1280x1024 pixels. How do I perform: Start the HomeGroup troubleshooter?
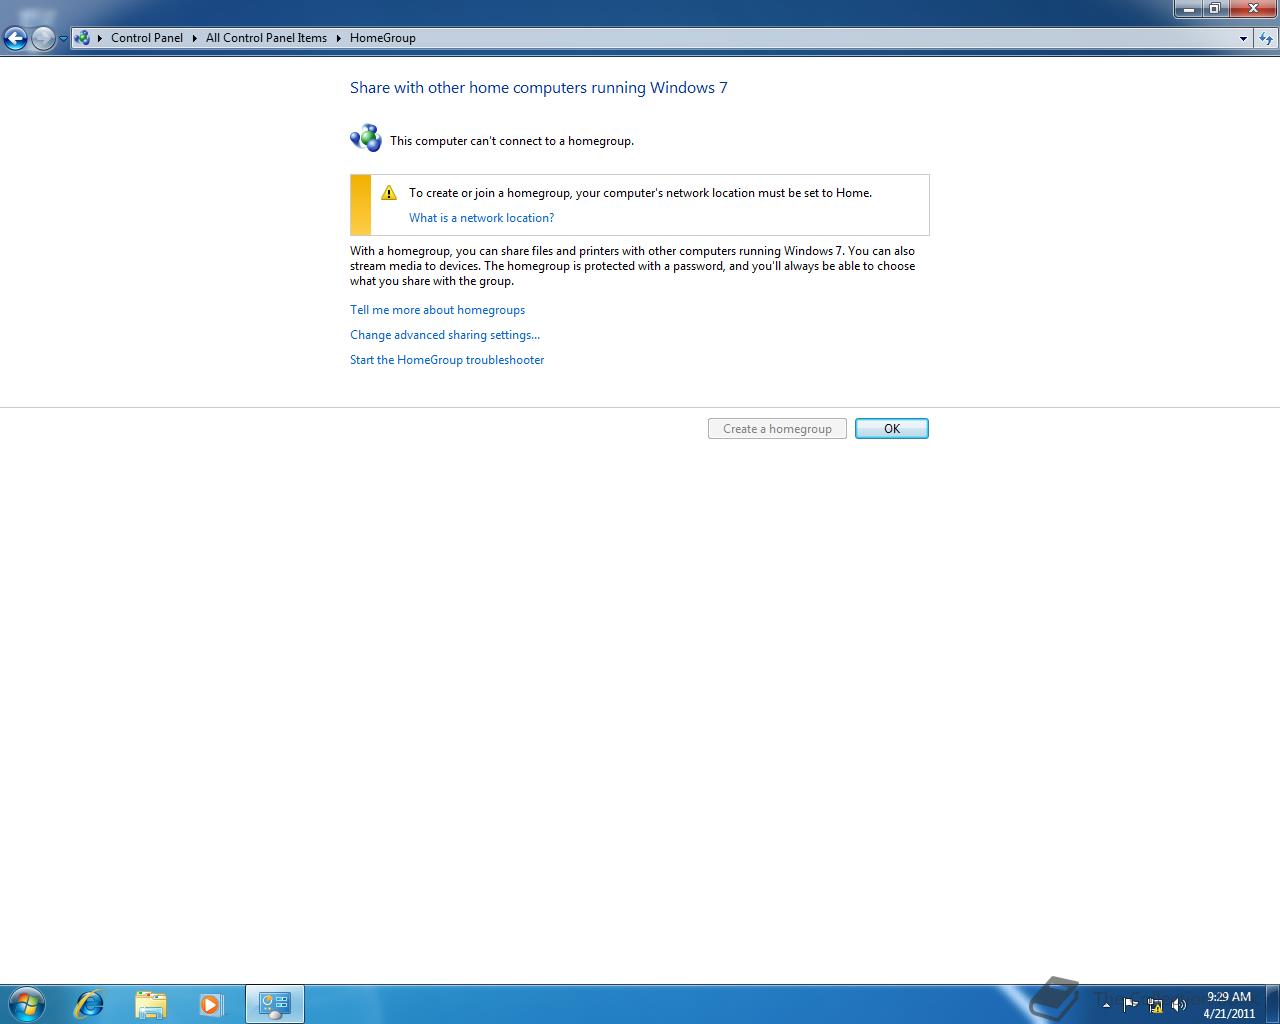pyautogui.click(x=447, y=360)
